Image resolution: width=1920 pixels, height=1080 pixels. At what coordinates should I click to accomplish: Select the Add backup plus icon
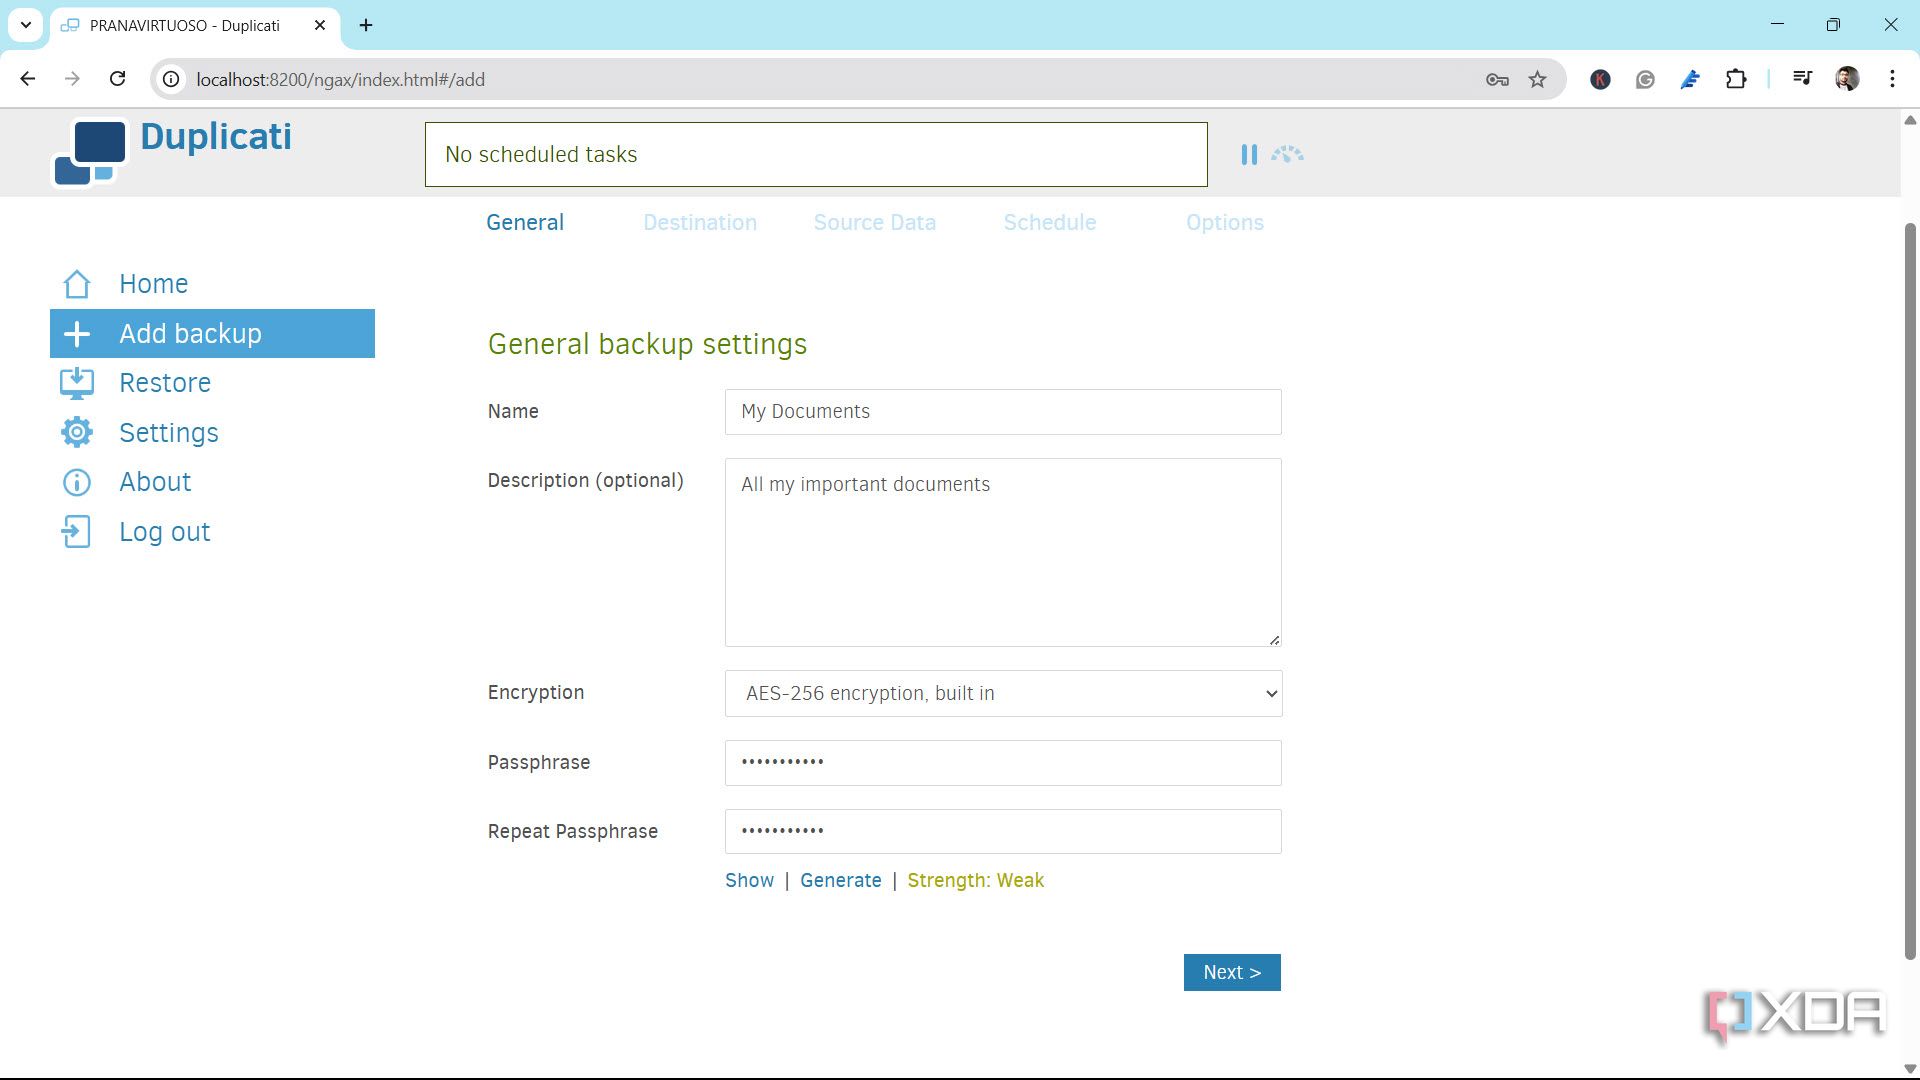(x=77, y=333)
